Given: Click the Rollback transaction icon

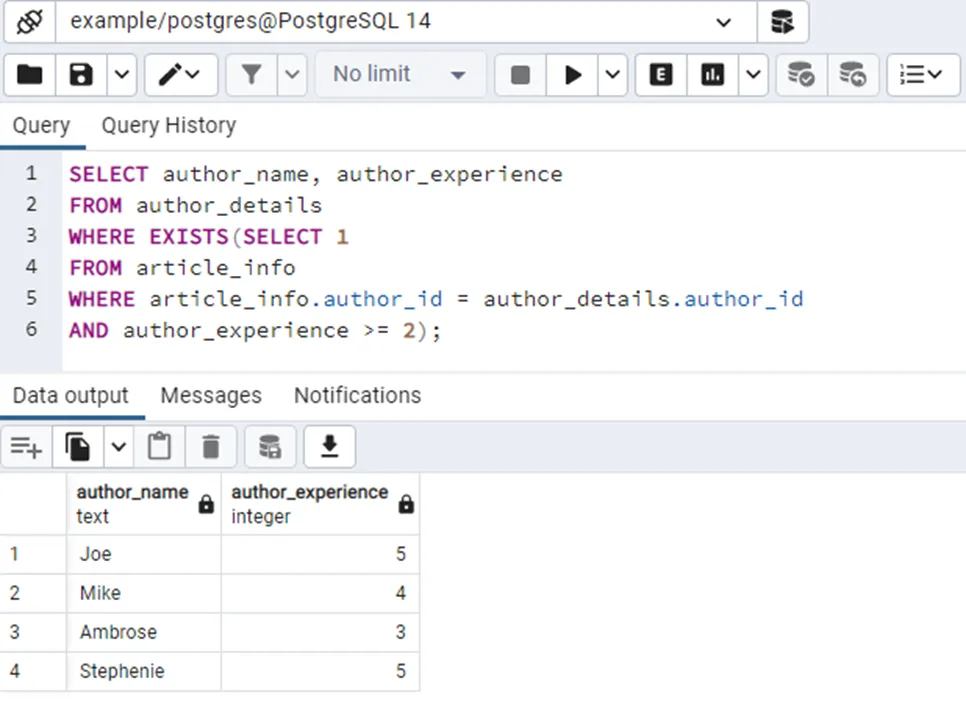Looking at the screenshot, I should click(x=852, y=75).
